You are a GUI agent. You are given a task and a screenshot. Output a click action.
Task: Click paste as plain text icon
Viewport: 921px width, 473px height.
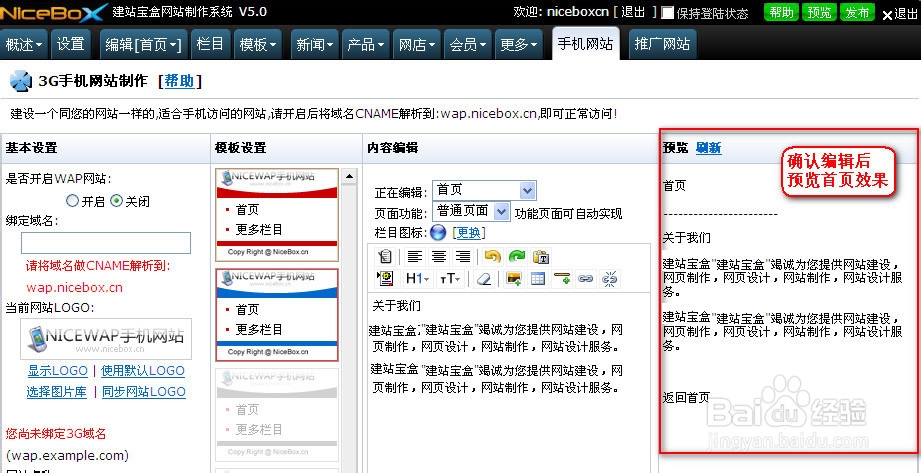coord(540,257)
